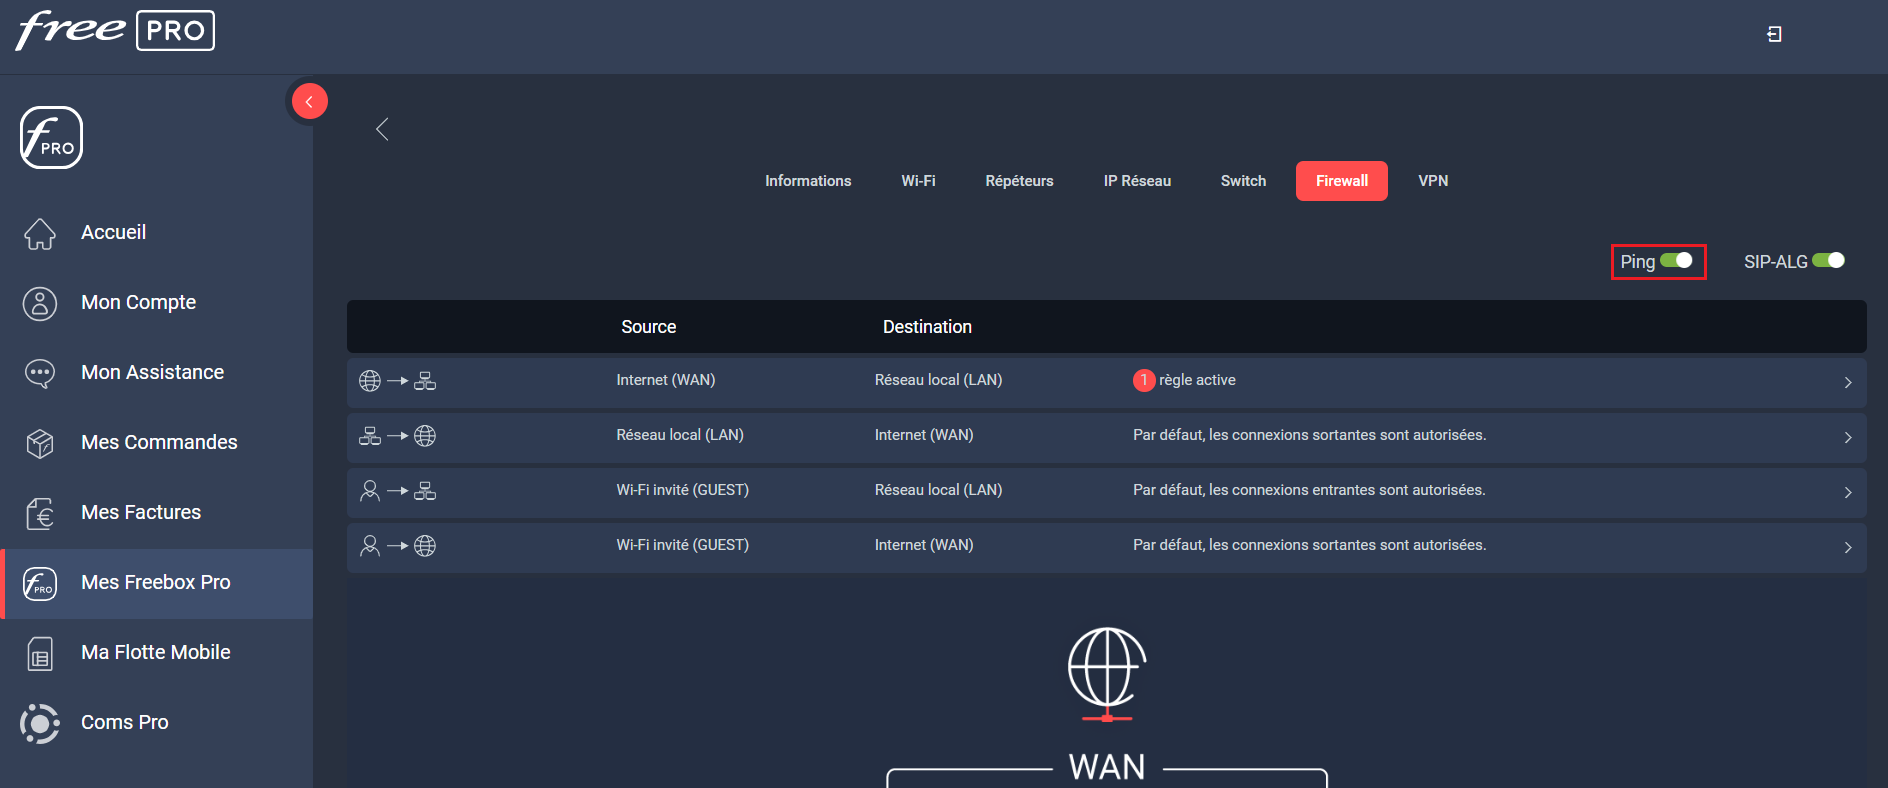Viewport: 1888px width, 788px height.
Task: Click the Ma Flotte Mobile SIM icon
Action: point(40,653)
